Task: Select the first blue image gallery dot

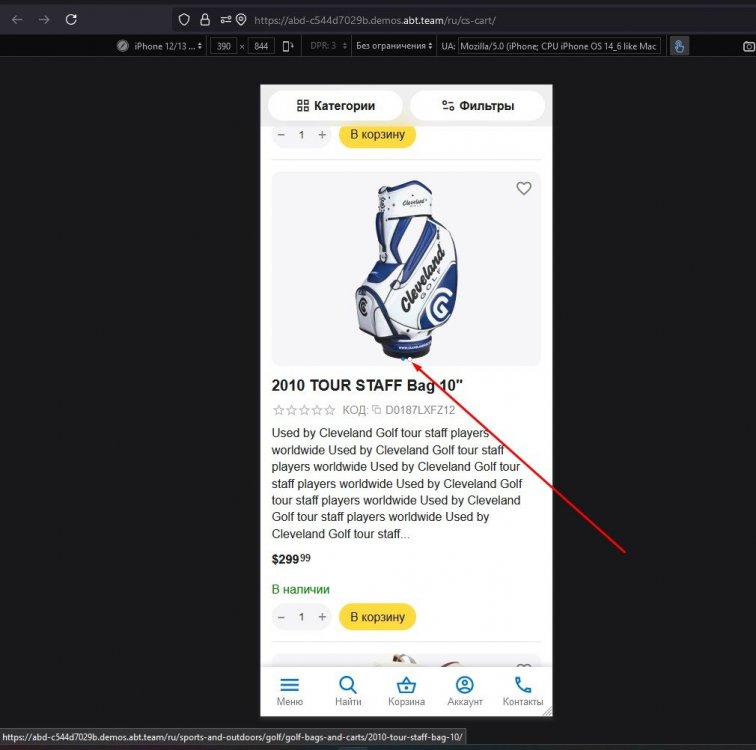Action: pos(403,359)
